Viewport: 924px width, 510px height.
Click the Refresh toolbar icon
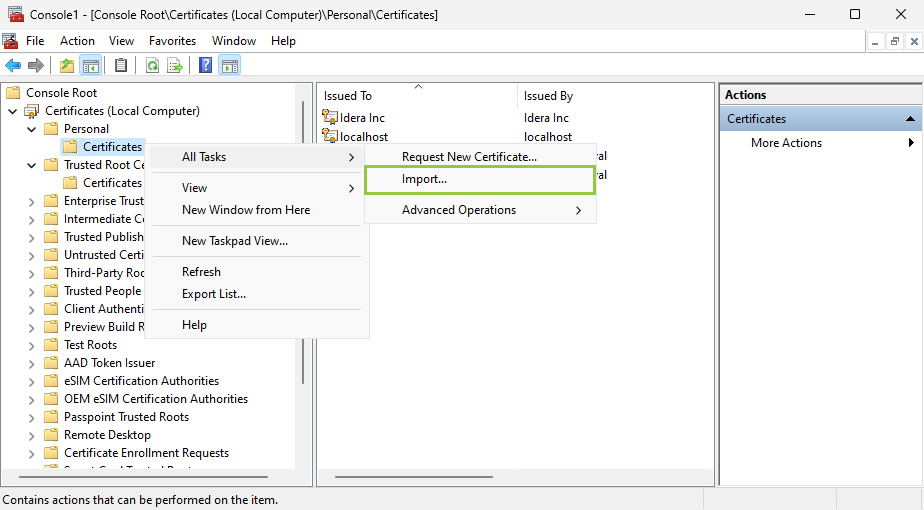point(153,65)
